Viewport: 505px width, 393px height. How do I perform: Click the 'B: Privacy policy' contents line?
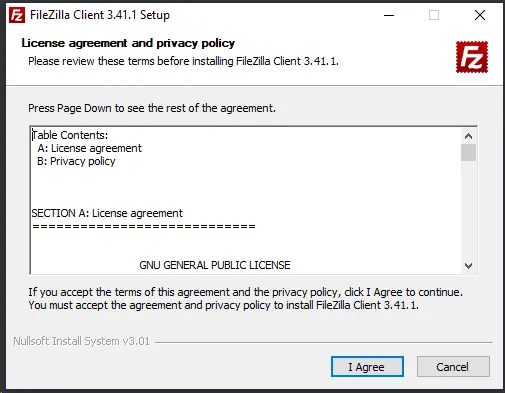76,161
